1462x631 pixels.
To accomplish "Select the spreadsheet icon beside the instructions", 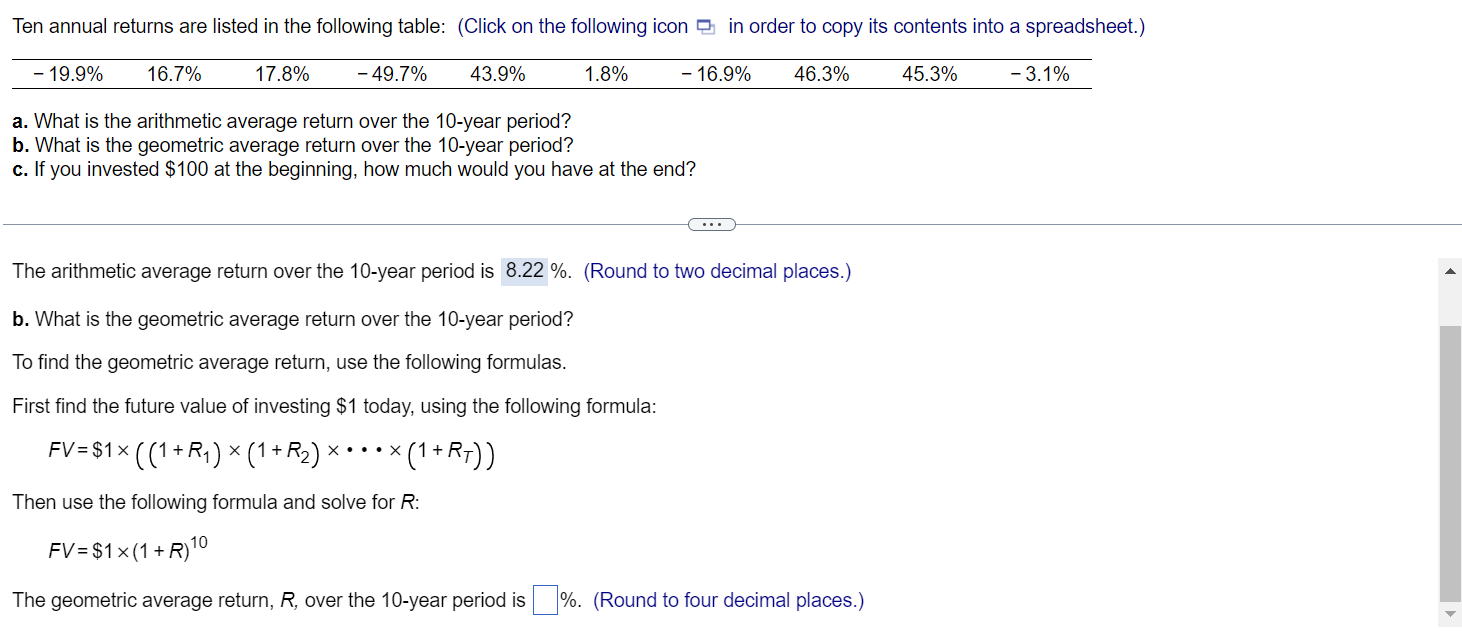I will tap(706, 27).
